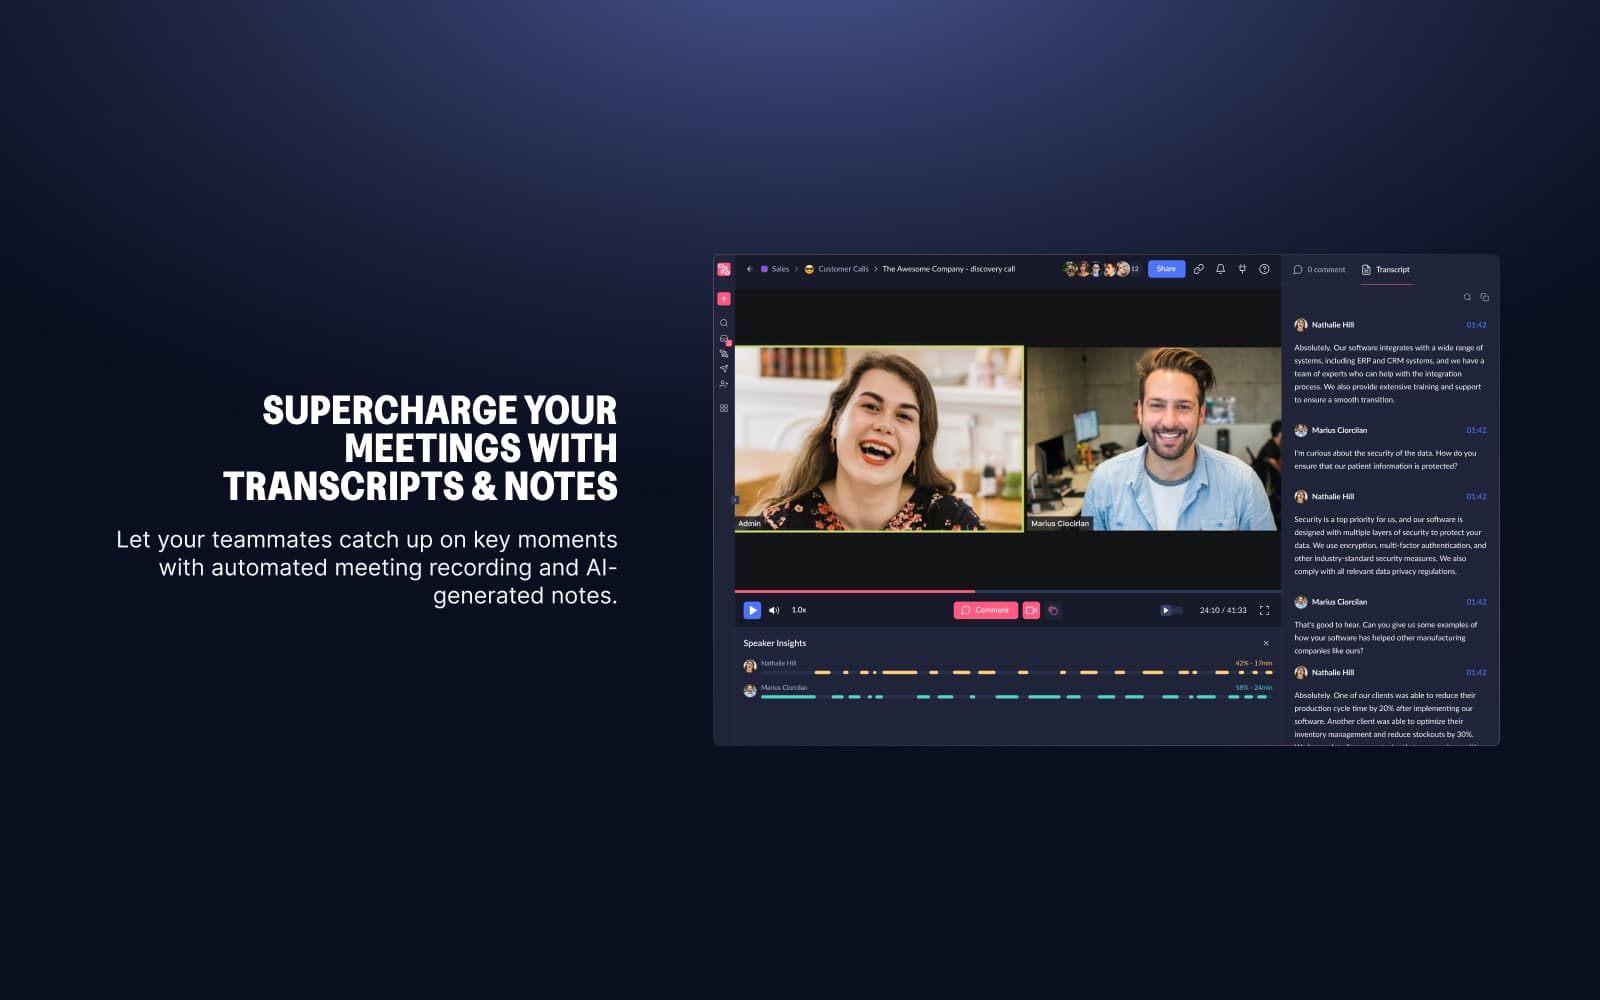
Task: Click the paper plane send icon
Action: [724, 369]
